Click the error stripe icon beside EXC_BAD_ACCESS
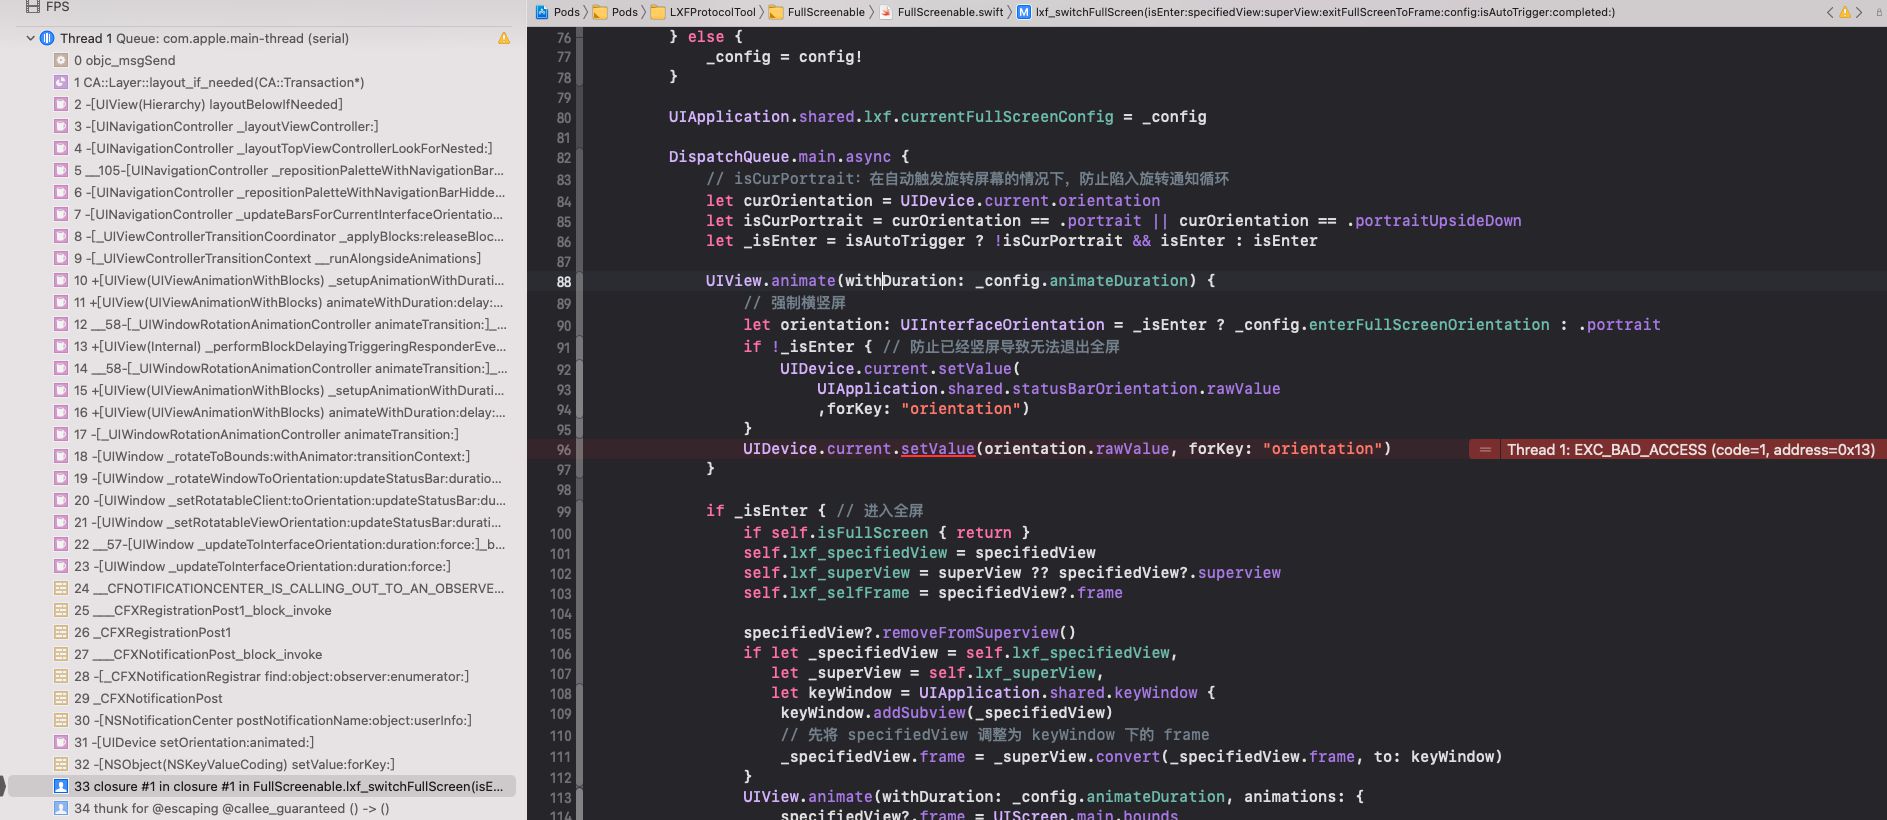Screen dimensions: 1887x820 click(1485, 449)
